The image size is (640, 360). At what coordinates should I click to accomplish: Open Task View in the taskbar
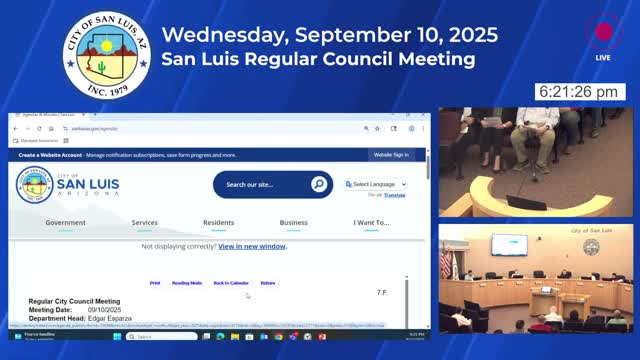click(x=206, y=337)
